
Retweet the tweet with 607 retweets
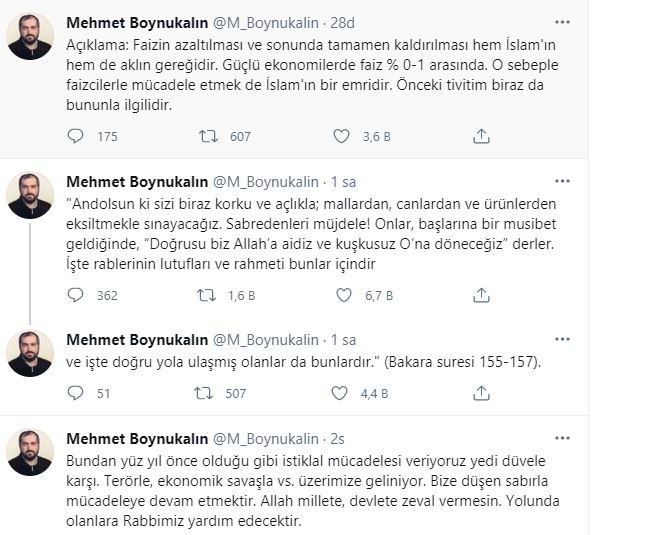(207, 137)
